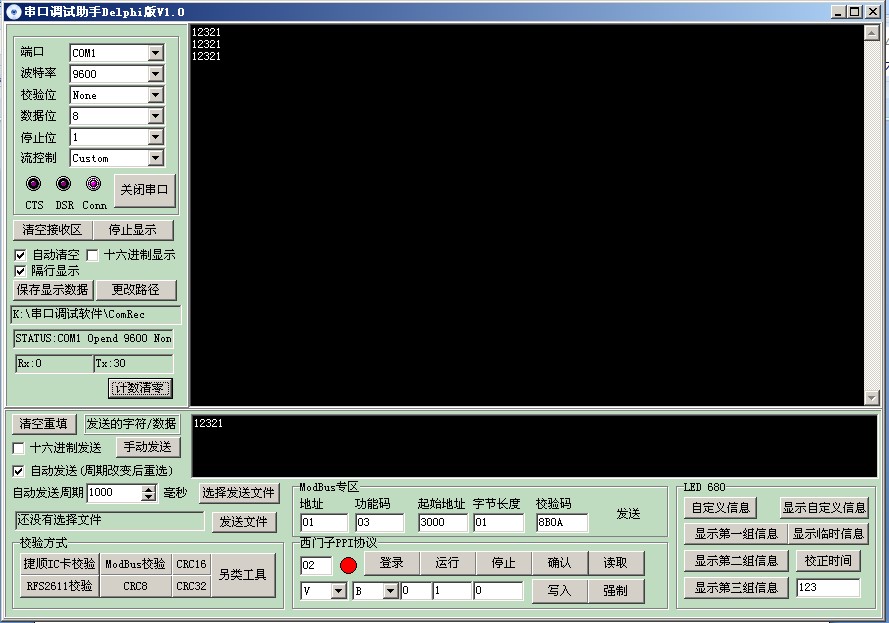Click 校验码 field 8B0A
Viewport: 889px width, 623px height.
[561, 523]
